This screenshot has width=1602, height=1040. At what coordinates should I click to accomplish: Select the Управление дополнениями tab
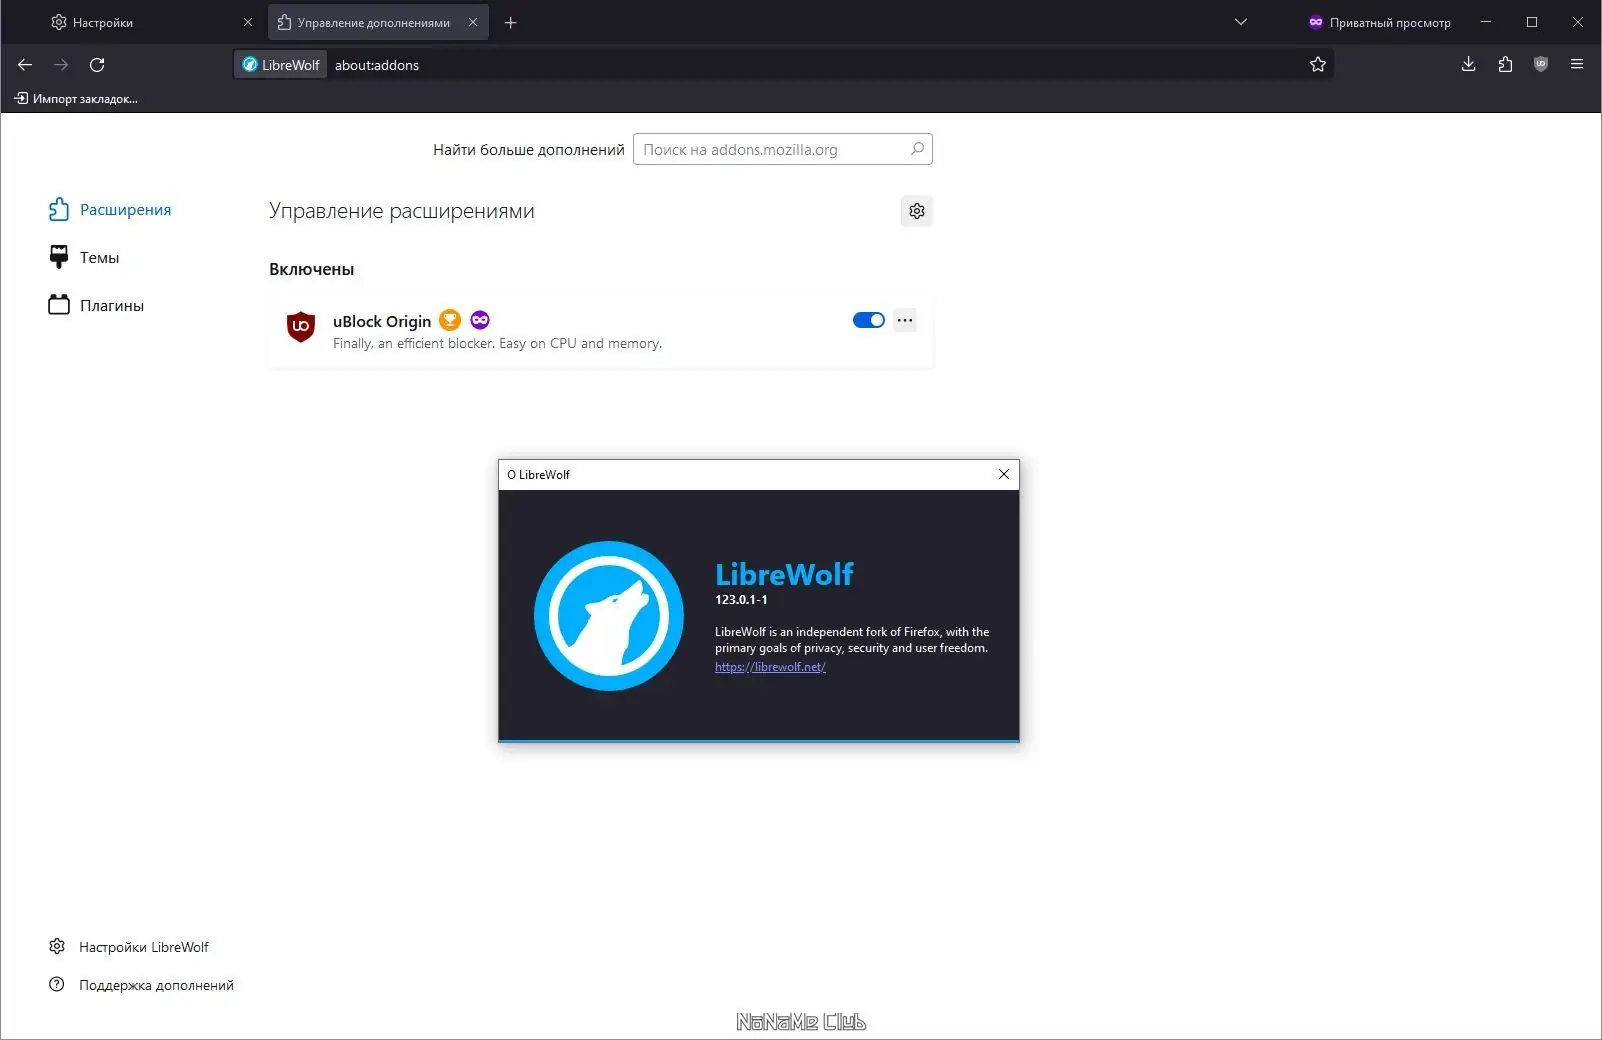(x=378, y=22)
